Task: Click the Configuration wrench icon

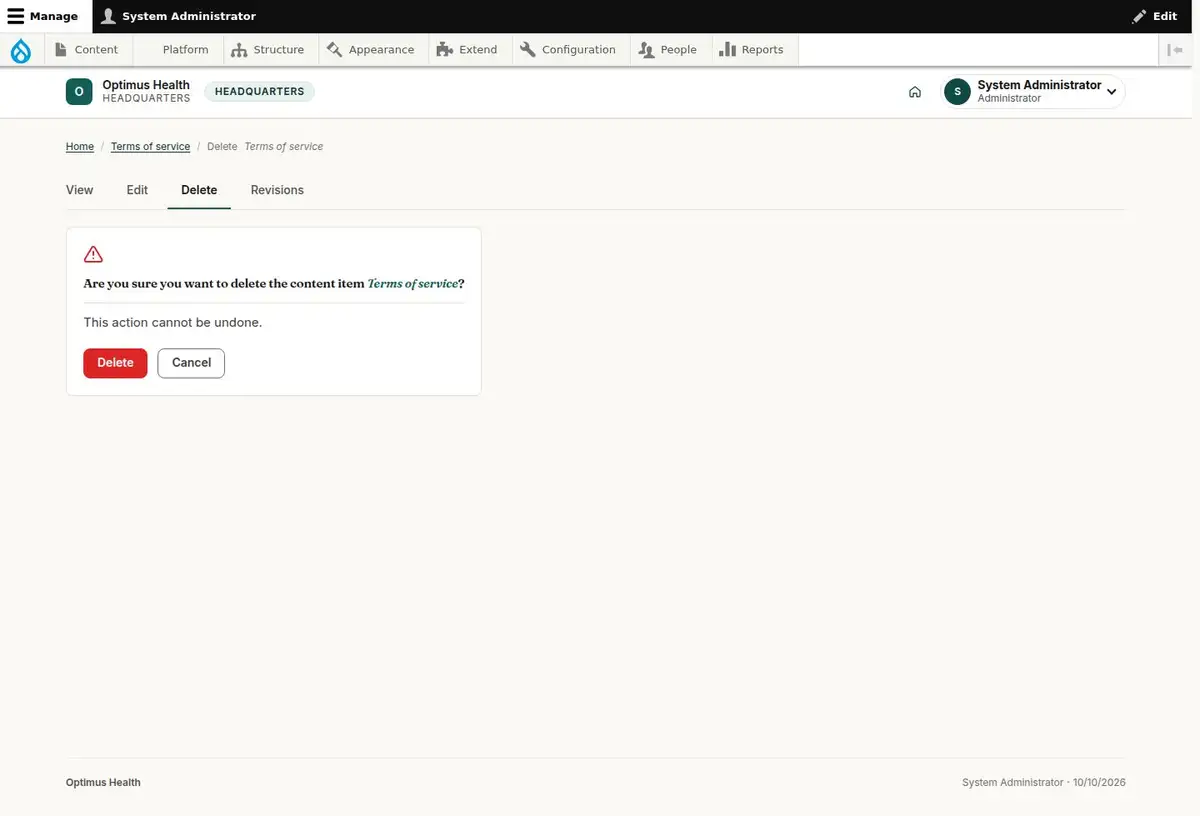Action: (528, 50)
